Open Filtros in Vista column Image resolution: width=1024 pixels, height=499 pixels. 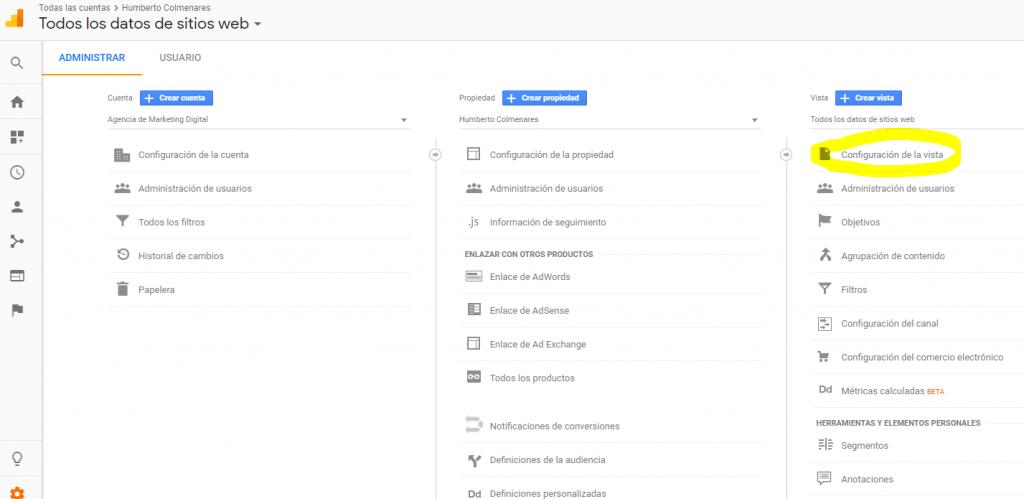pyautogui.click(x=854, y=289)
